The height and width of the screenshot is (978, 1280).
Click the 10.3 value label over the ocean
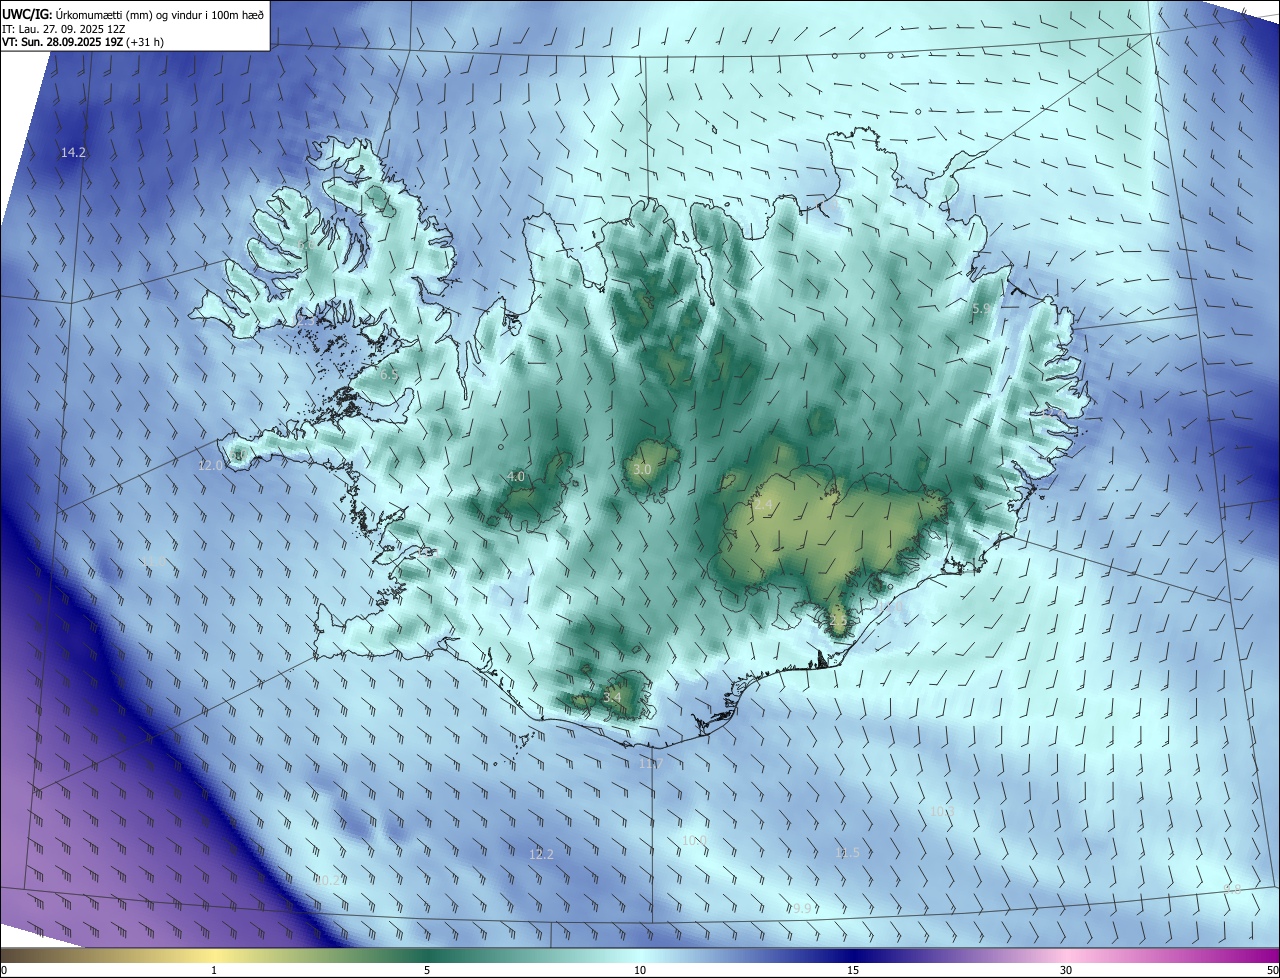[x=942, y=811]
